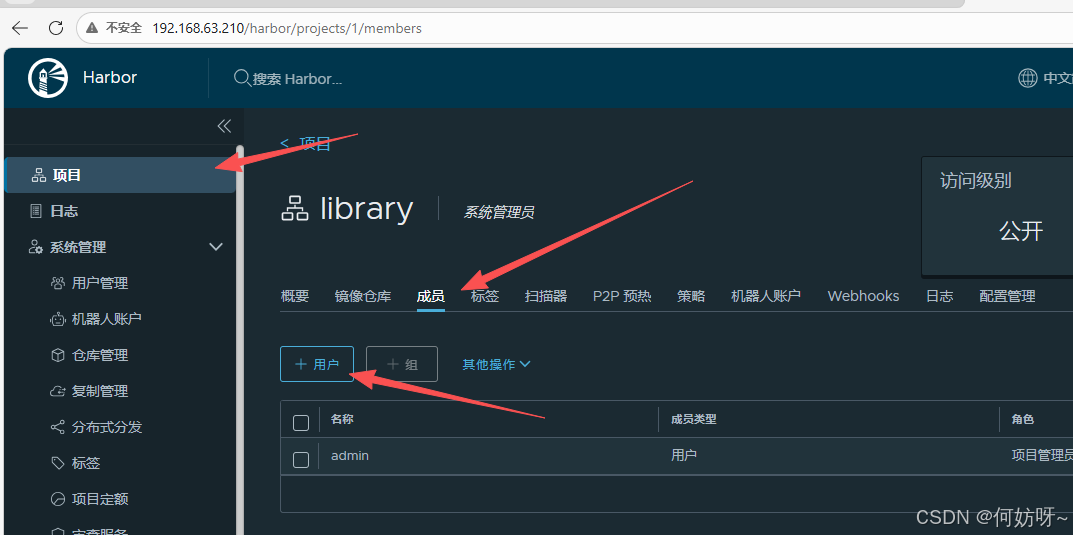Screen dimensions: 1073x535
Task: Open the project 日志 tab
Action: [940, 296]
